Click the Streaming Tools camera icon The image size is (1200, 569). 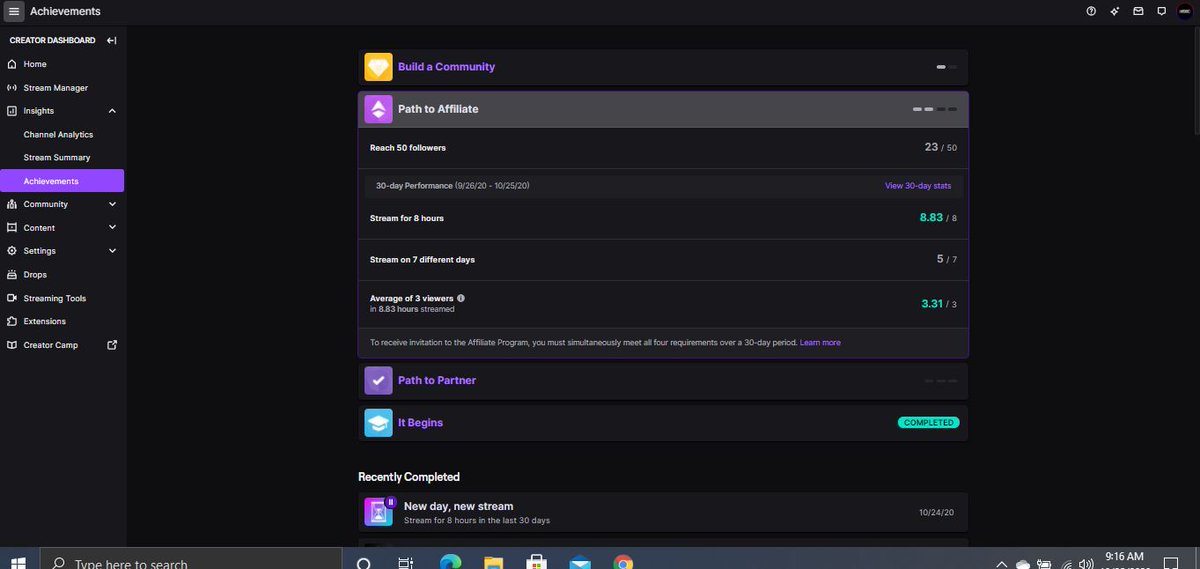[12, 298]
